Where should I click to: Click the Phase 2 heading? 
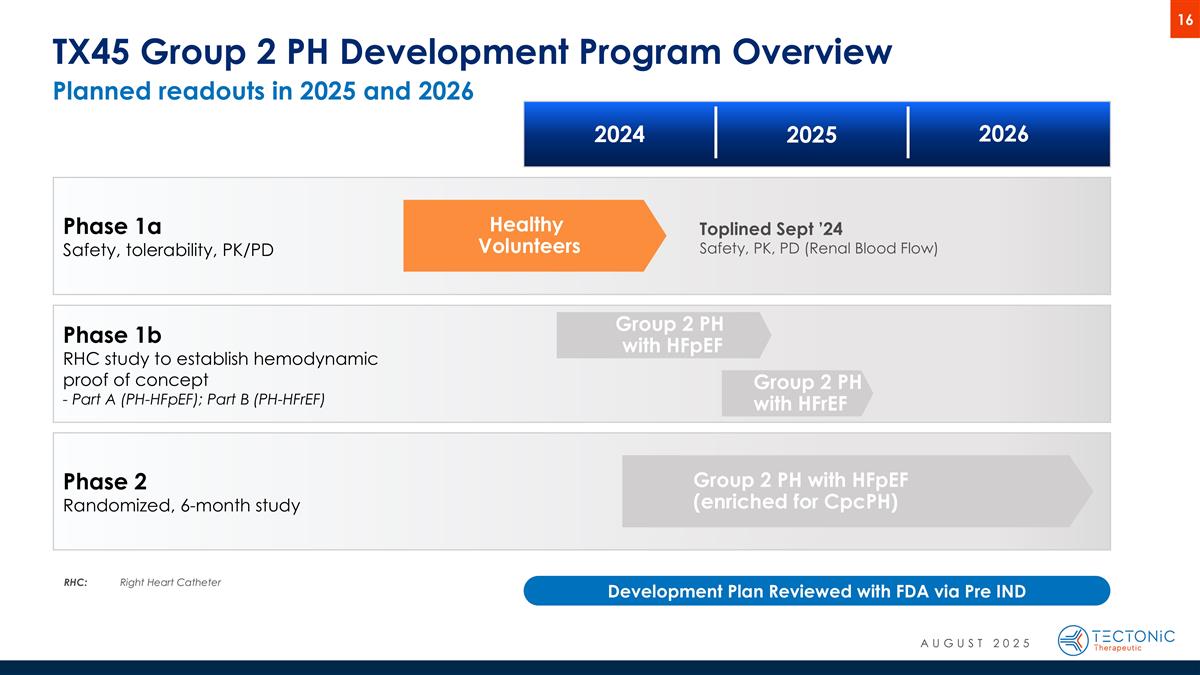click(x=105, y=481)
